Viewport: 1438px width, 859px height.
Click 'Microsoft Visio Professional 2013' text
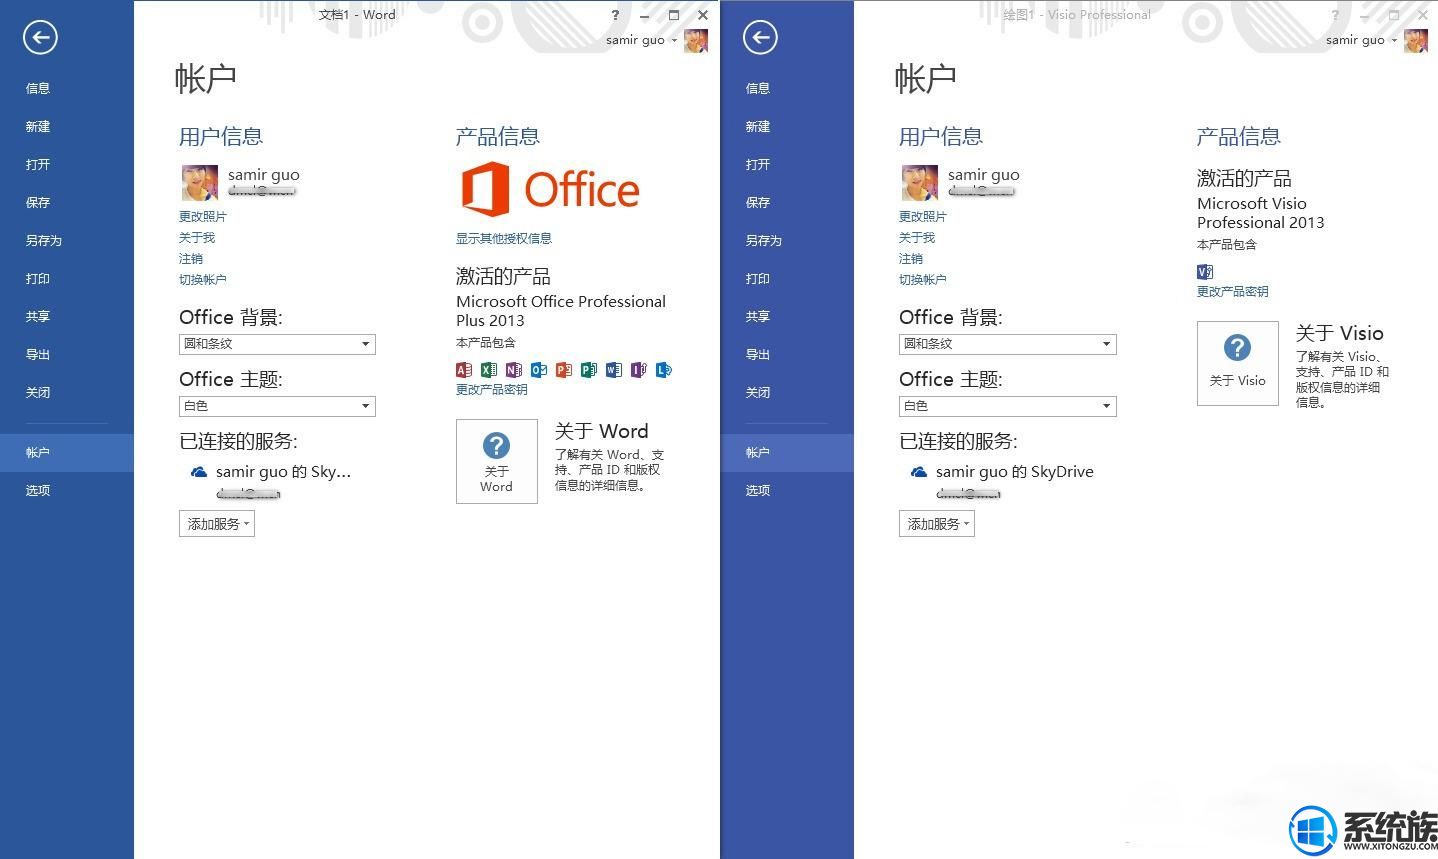(1261, 213)
